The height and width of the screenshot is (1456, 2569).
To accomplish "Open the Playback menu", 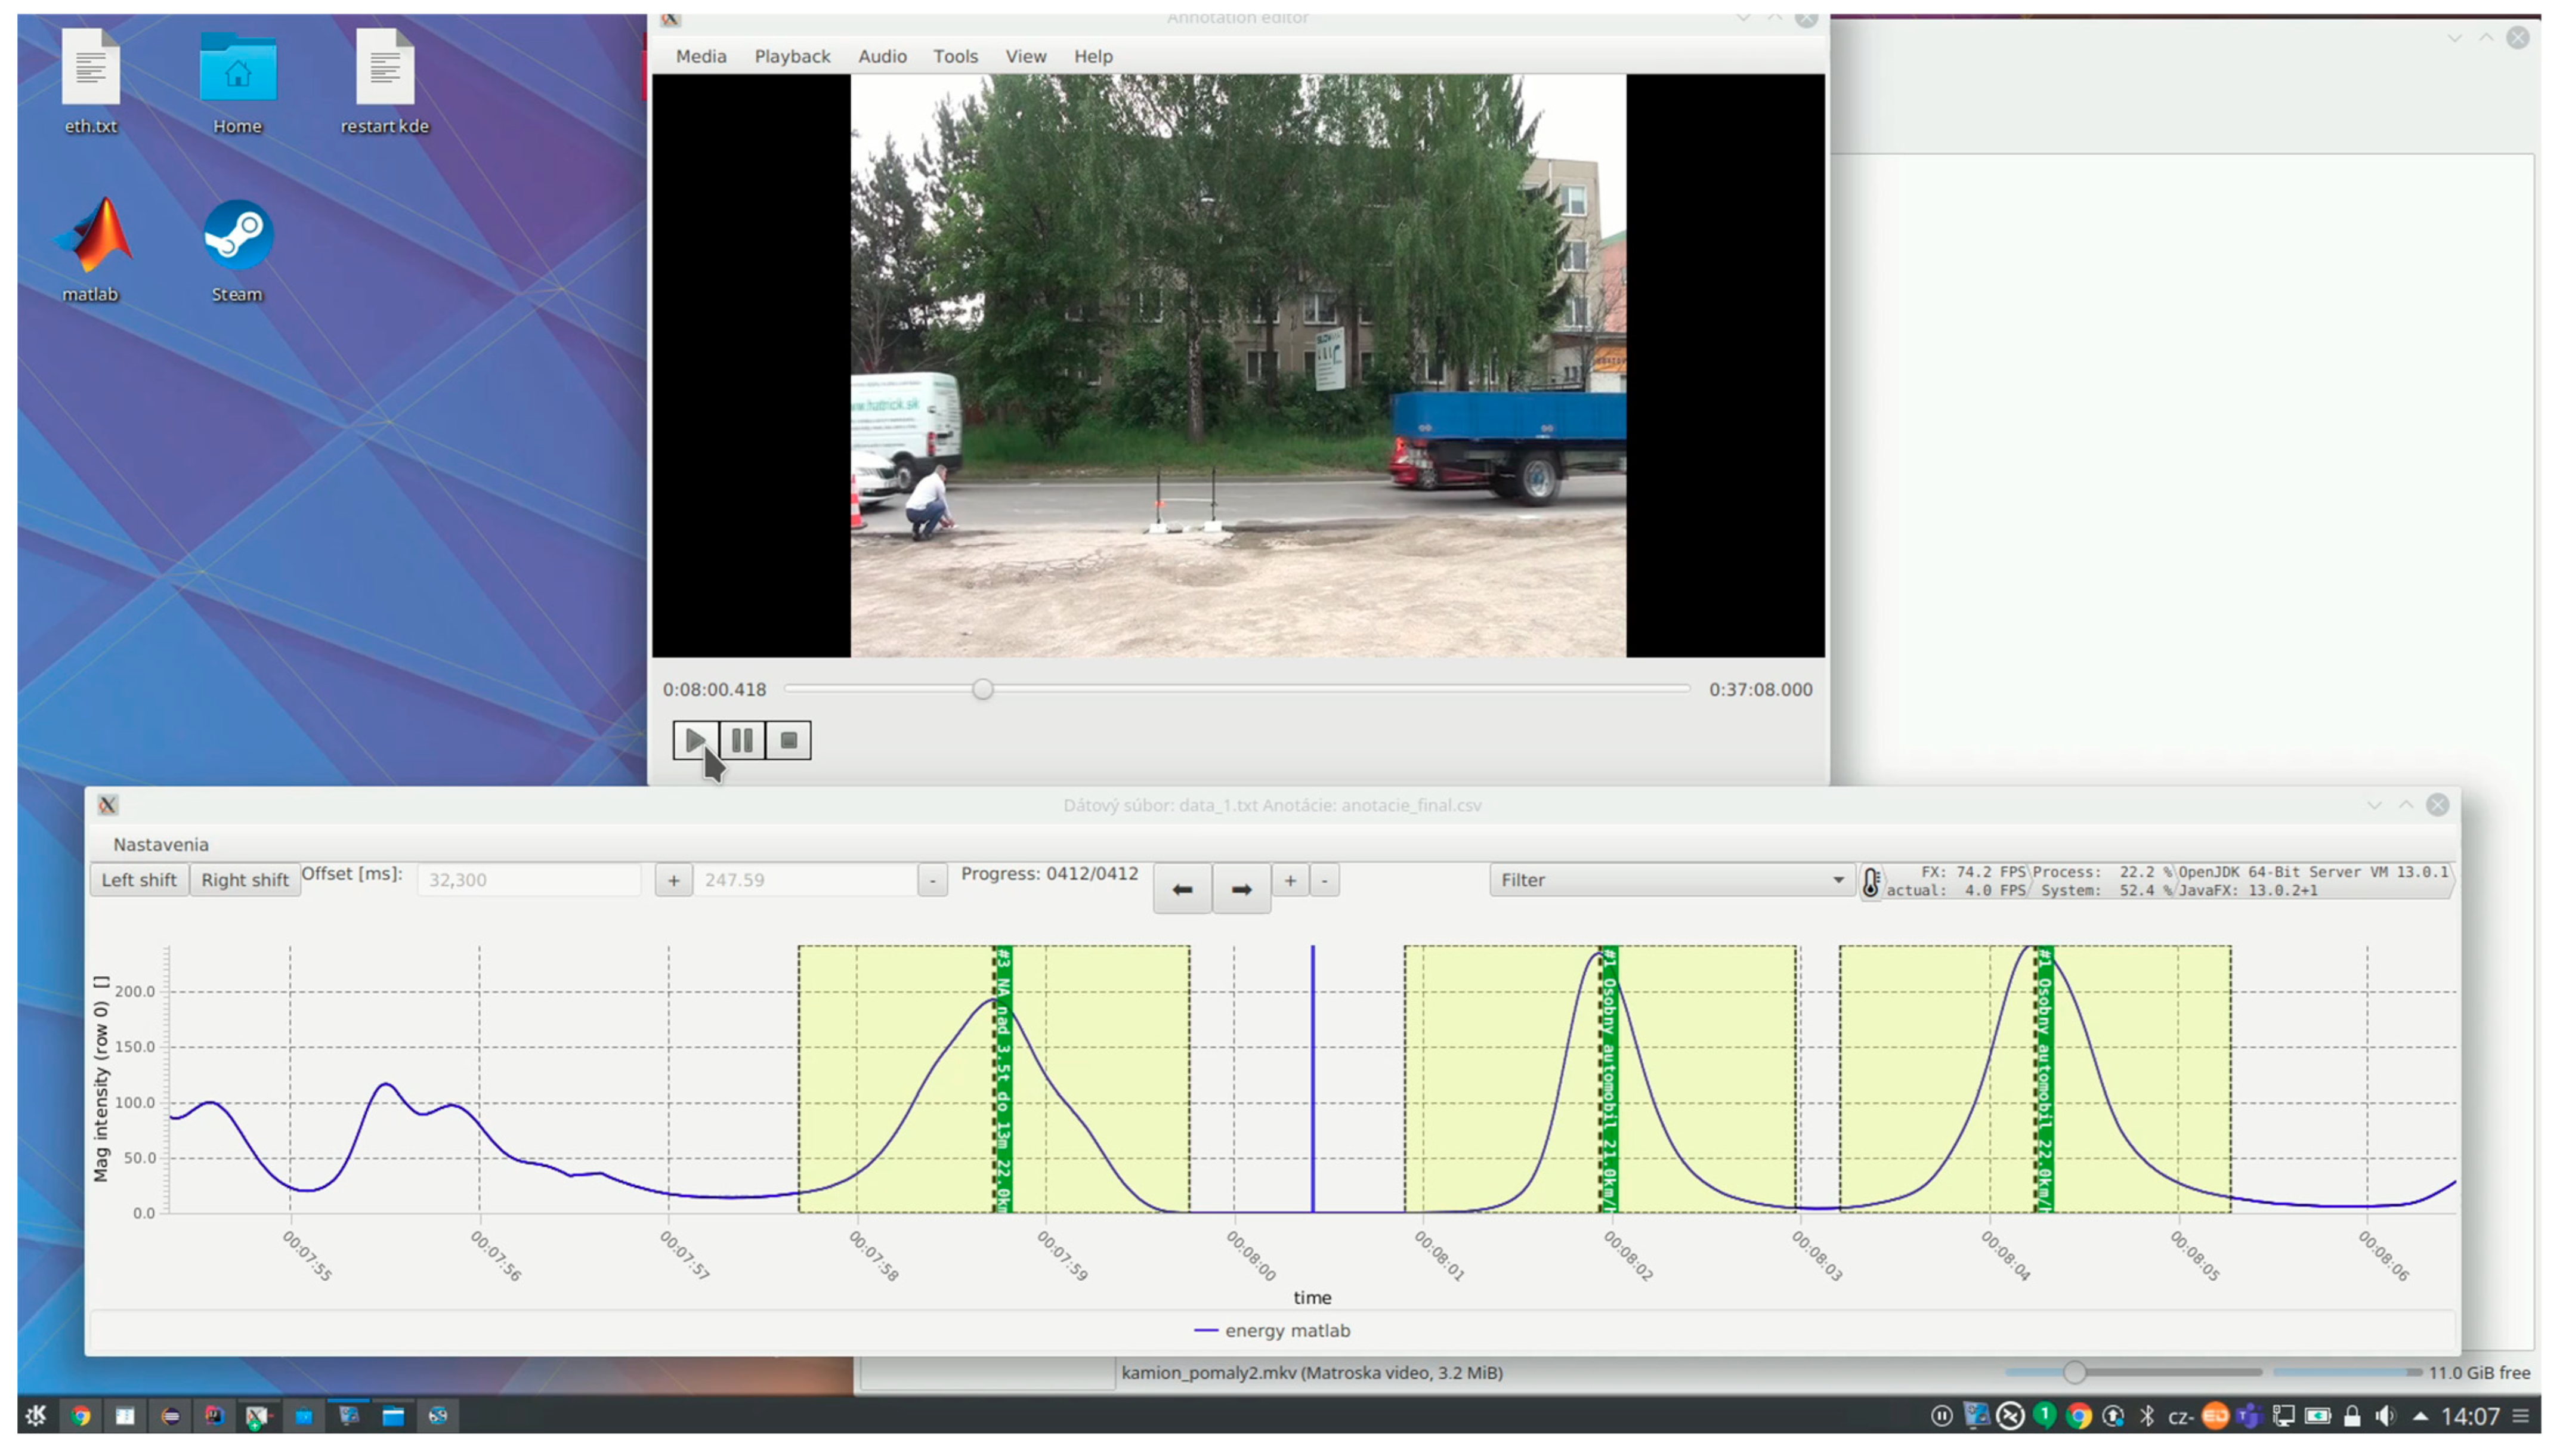I will click(792, 56).
